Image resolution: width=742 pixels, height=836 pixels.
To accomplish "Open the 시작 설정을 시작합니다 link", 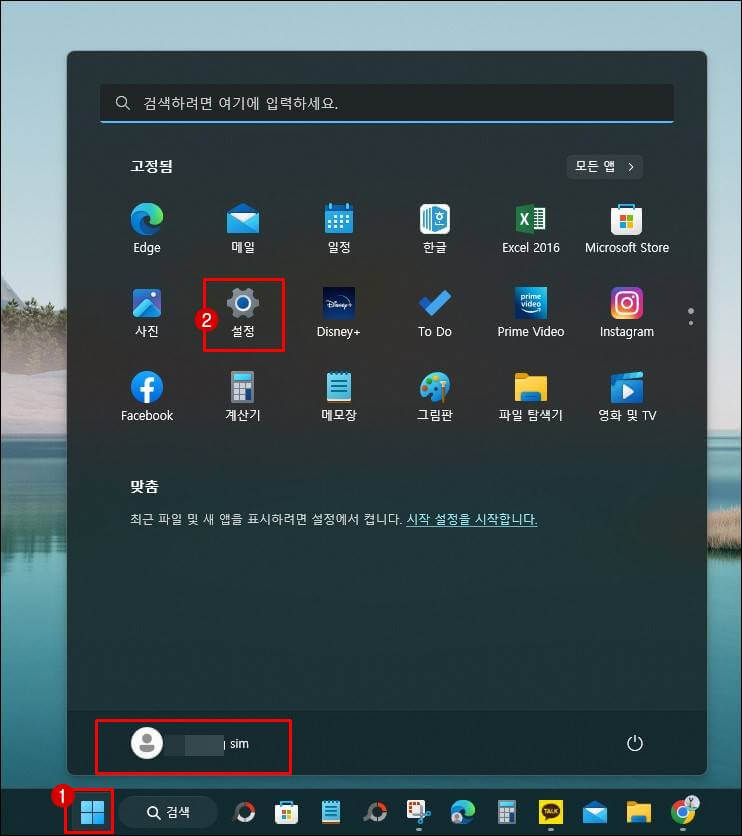I will click(472, 519).
